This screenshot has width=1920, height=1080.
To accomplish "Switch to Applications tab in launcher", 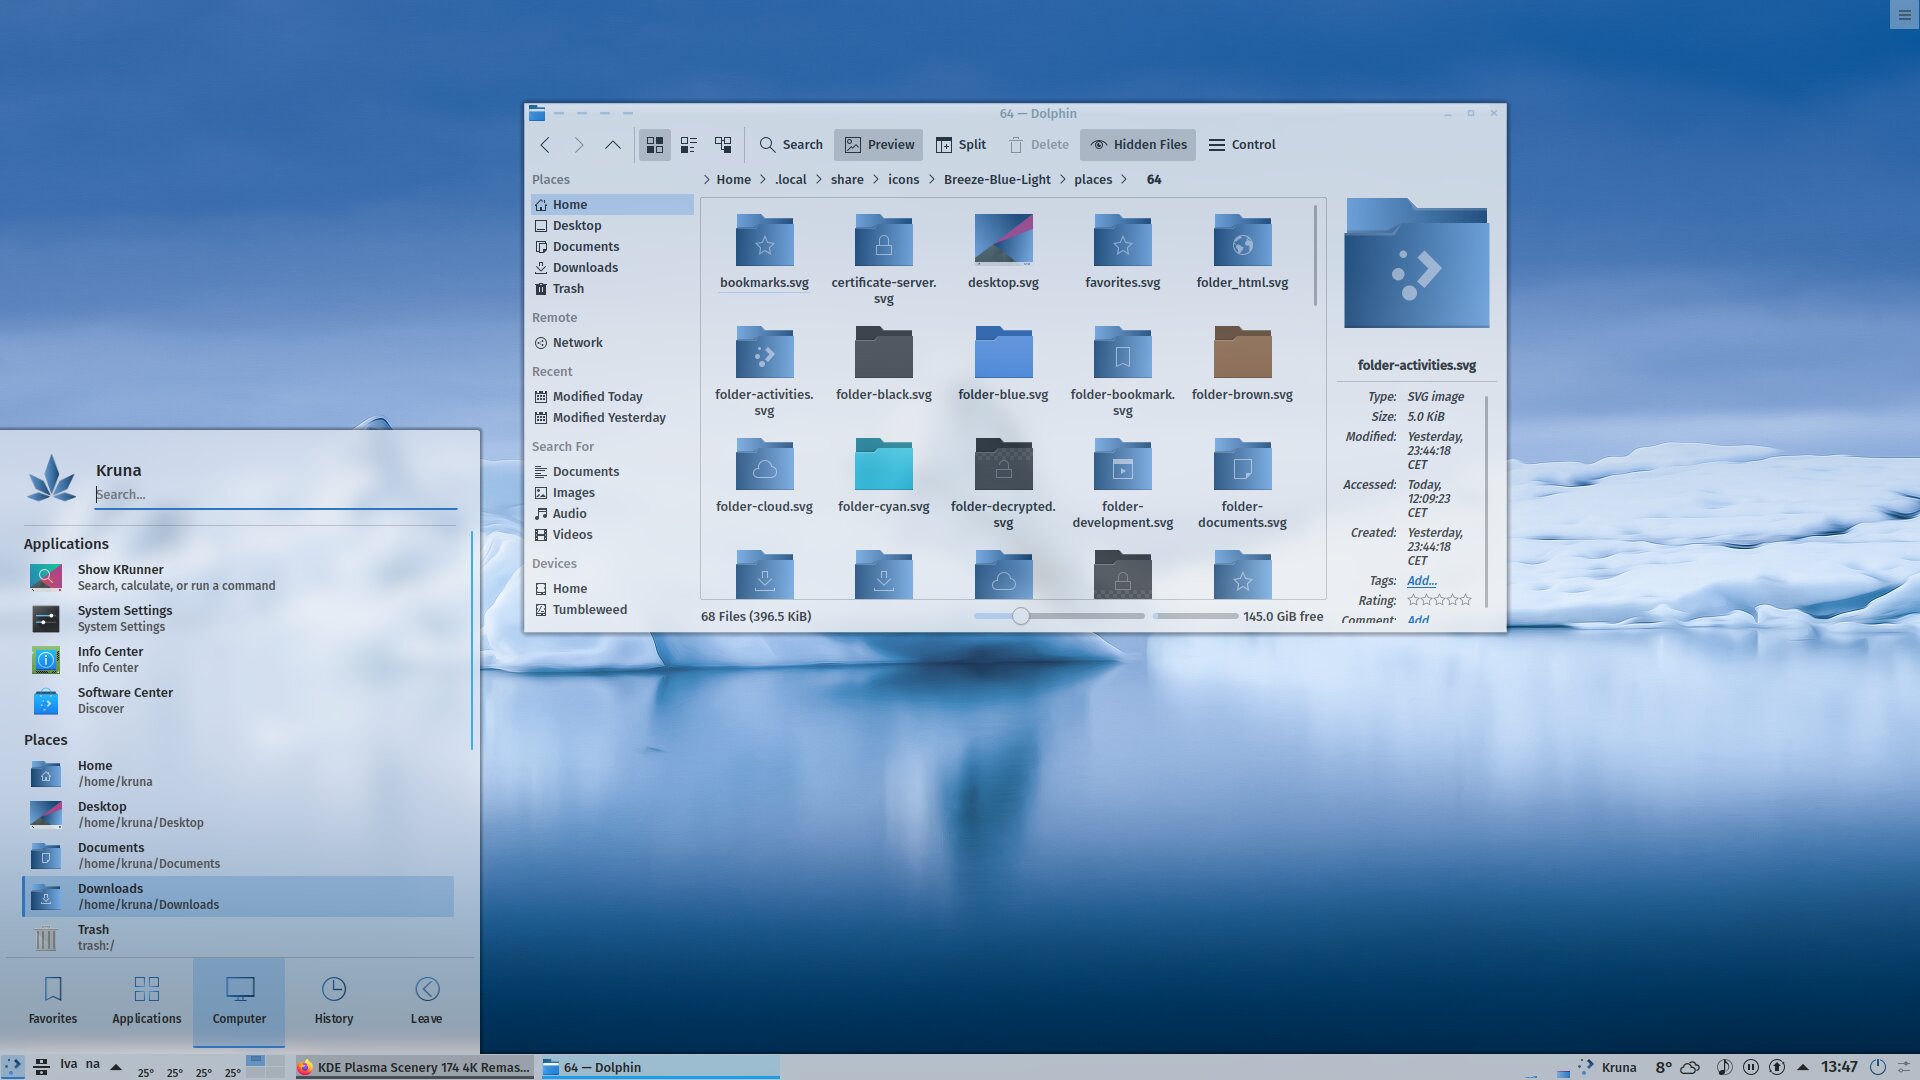I will (147, 1001).
